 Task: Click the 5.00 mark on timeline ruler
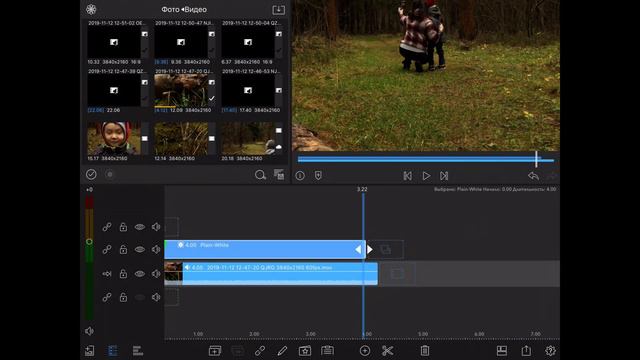423,334
